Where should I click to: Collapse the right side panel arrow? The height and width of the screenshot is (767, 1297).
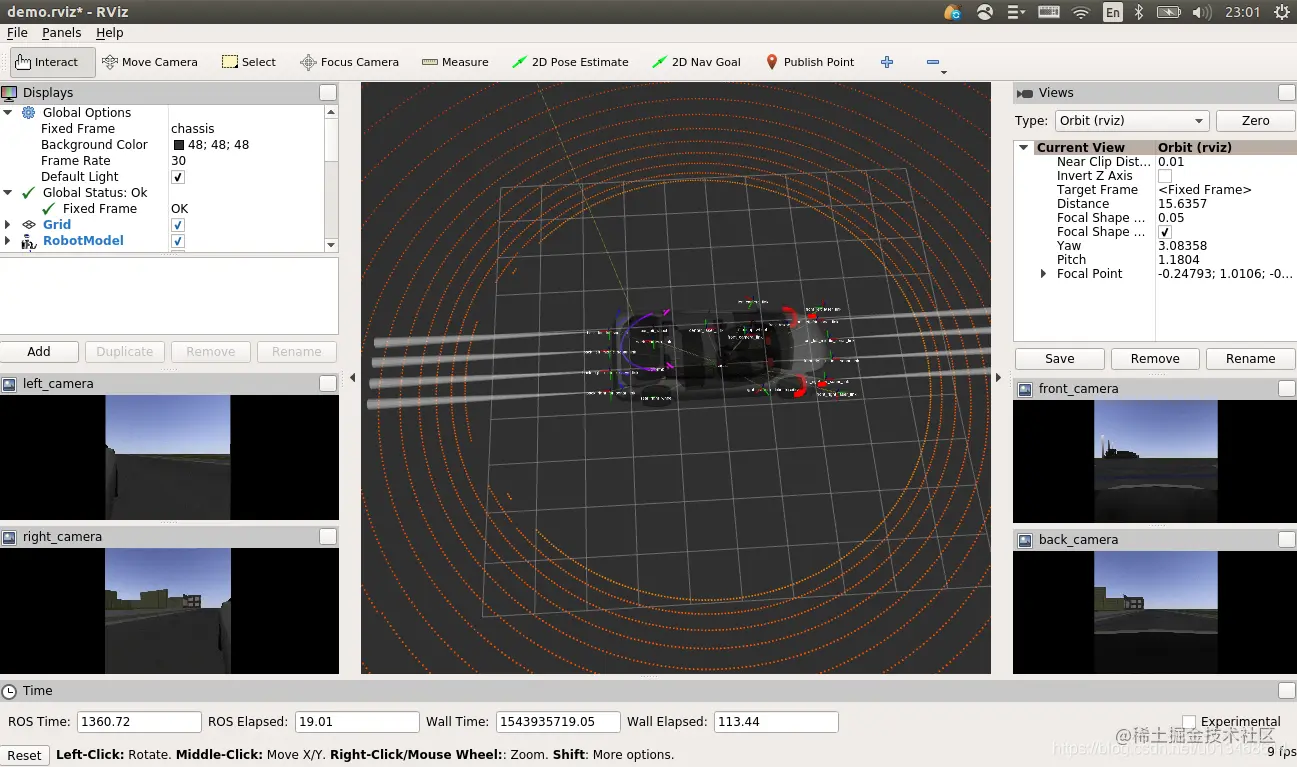coord(998,378)
